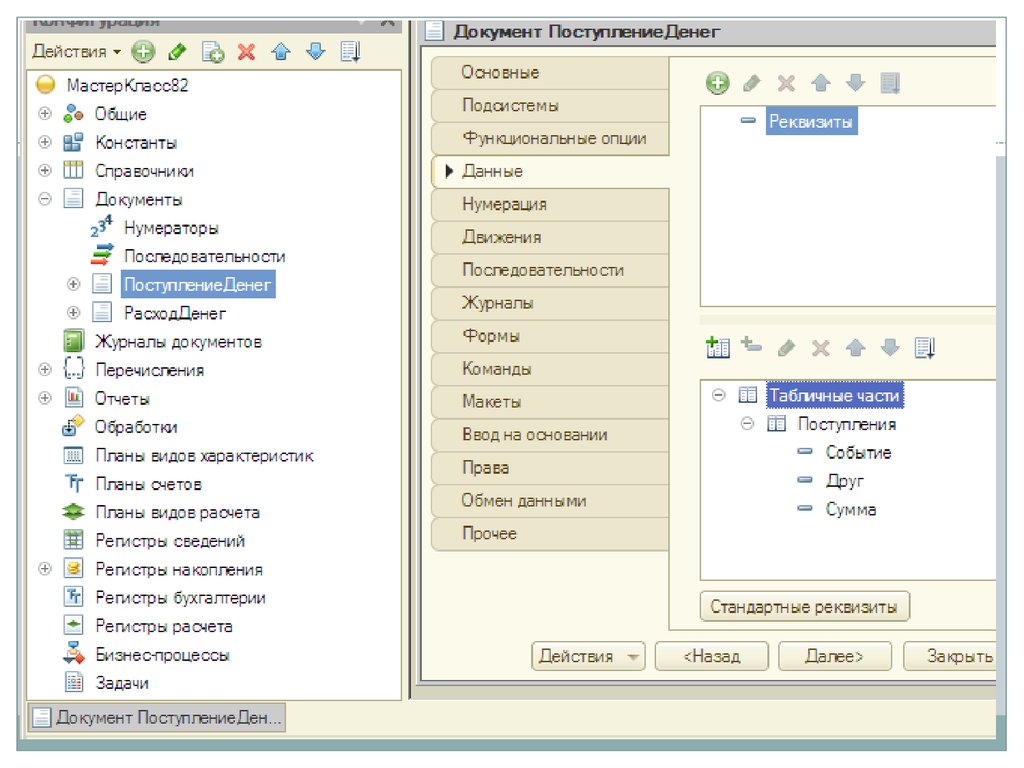Add tabular section attribute icon
This screenshot has width=1024, height=768.
(752, 345)
